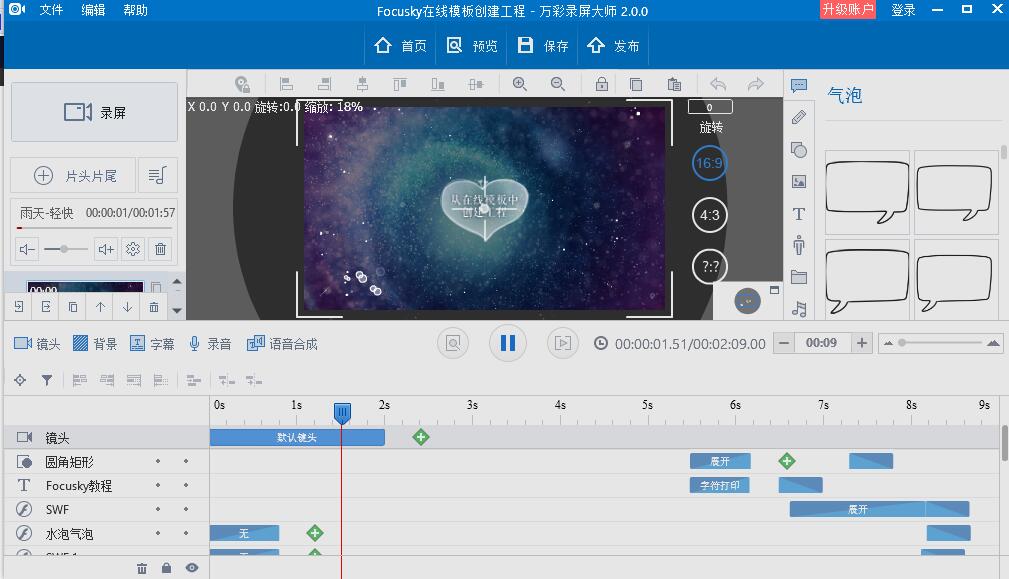Click the 录屏 screen recording button
1009x579 pixels.
pyautogui.click(x=94, y=112)
